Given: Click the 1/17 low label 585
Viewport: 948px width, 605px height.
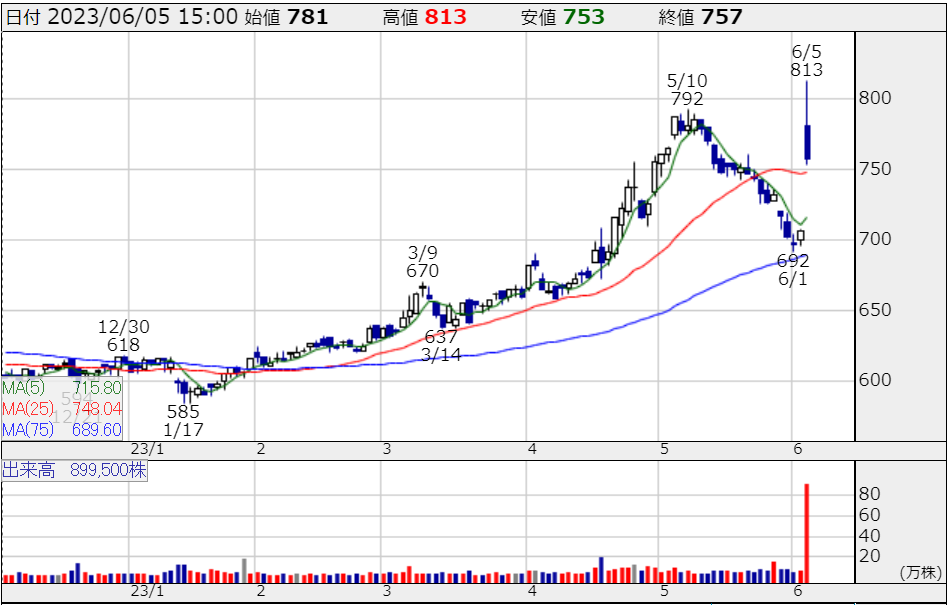Looking at the screenshot, I should point(183,411).
